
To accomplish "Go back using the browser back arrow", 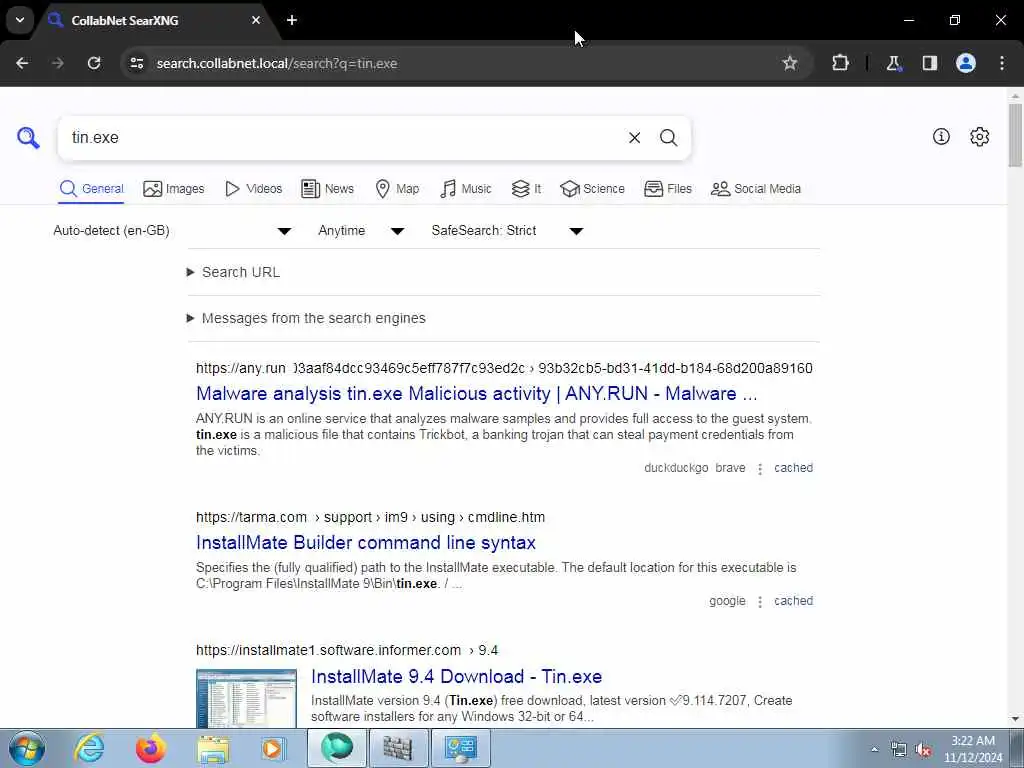I will [x=22, y=63].
